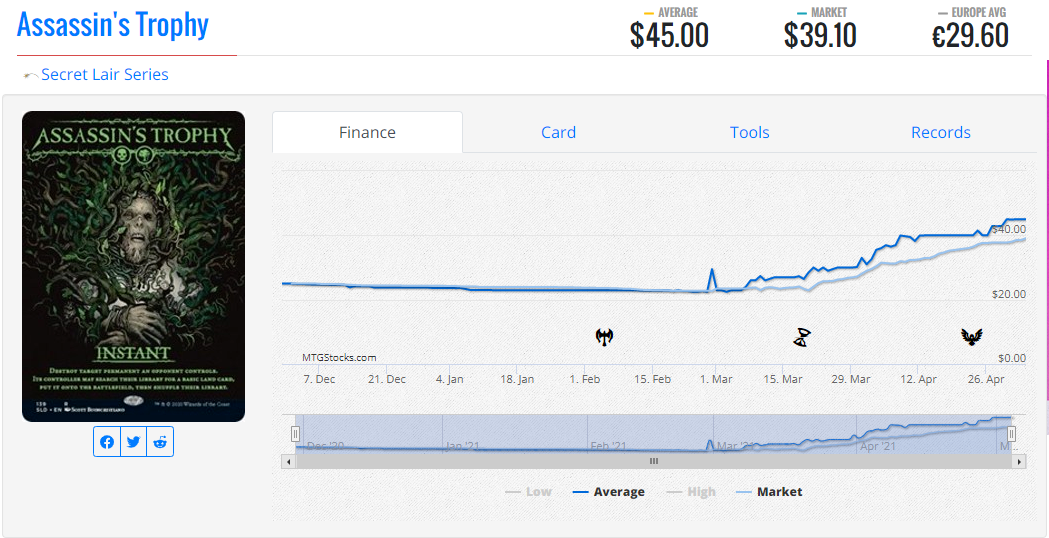Click the Assassin's Trophy title link
This screenshot has height=538, width=1049.
(x=113, y=24)
